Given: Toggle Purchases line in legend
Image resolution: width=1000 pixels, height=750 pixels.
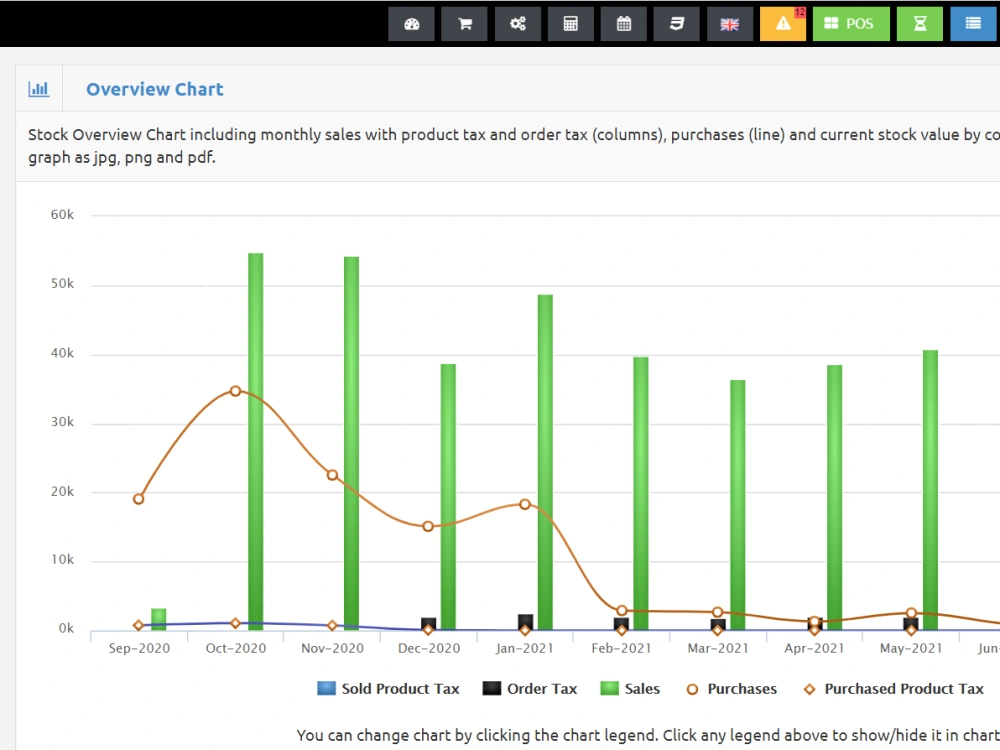Looking at the screenshot, I should coord(732,689).
